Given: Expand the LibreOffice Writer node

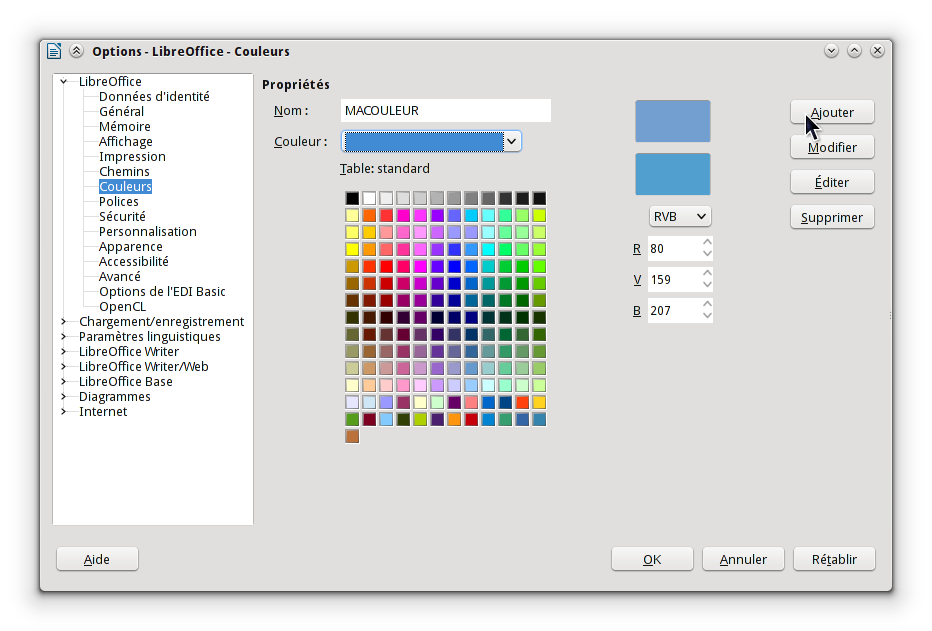Looking at the screenshot, I should coord(64,351).
